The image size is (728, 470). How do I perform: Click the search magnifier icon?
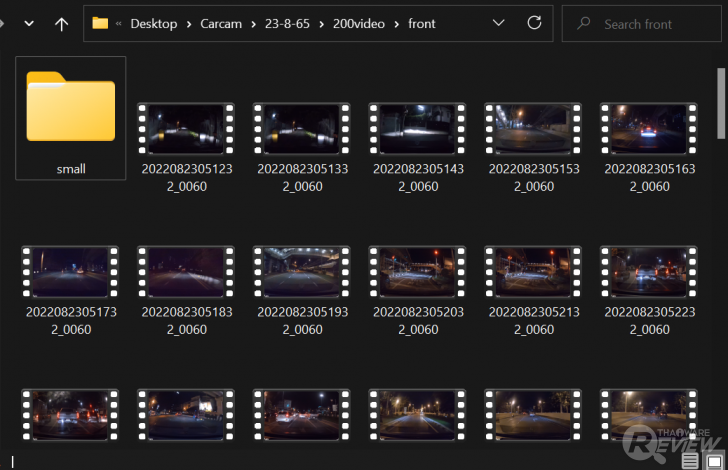coord(584,23)
